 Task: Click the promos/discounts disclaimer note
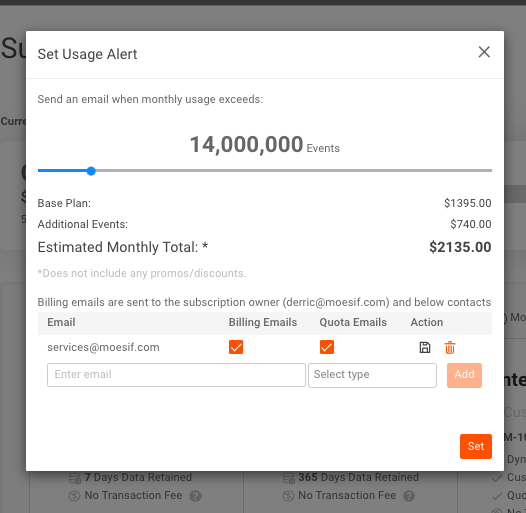click(x=142, y=273)
